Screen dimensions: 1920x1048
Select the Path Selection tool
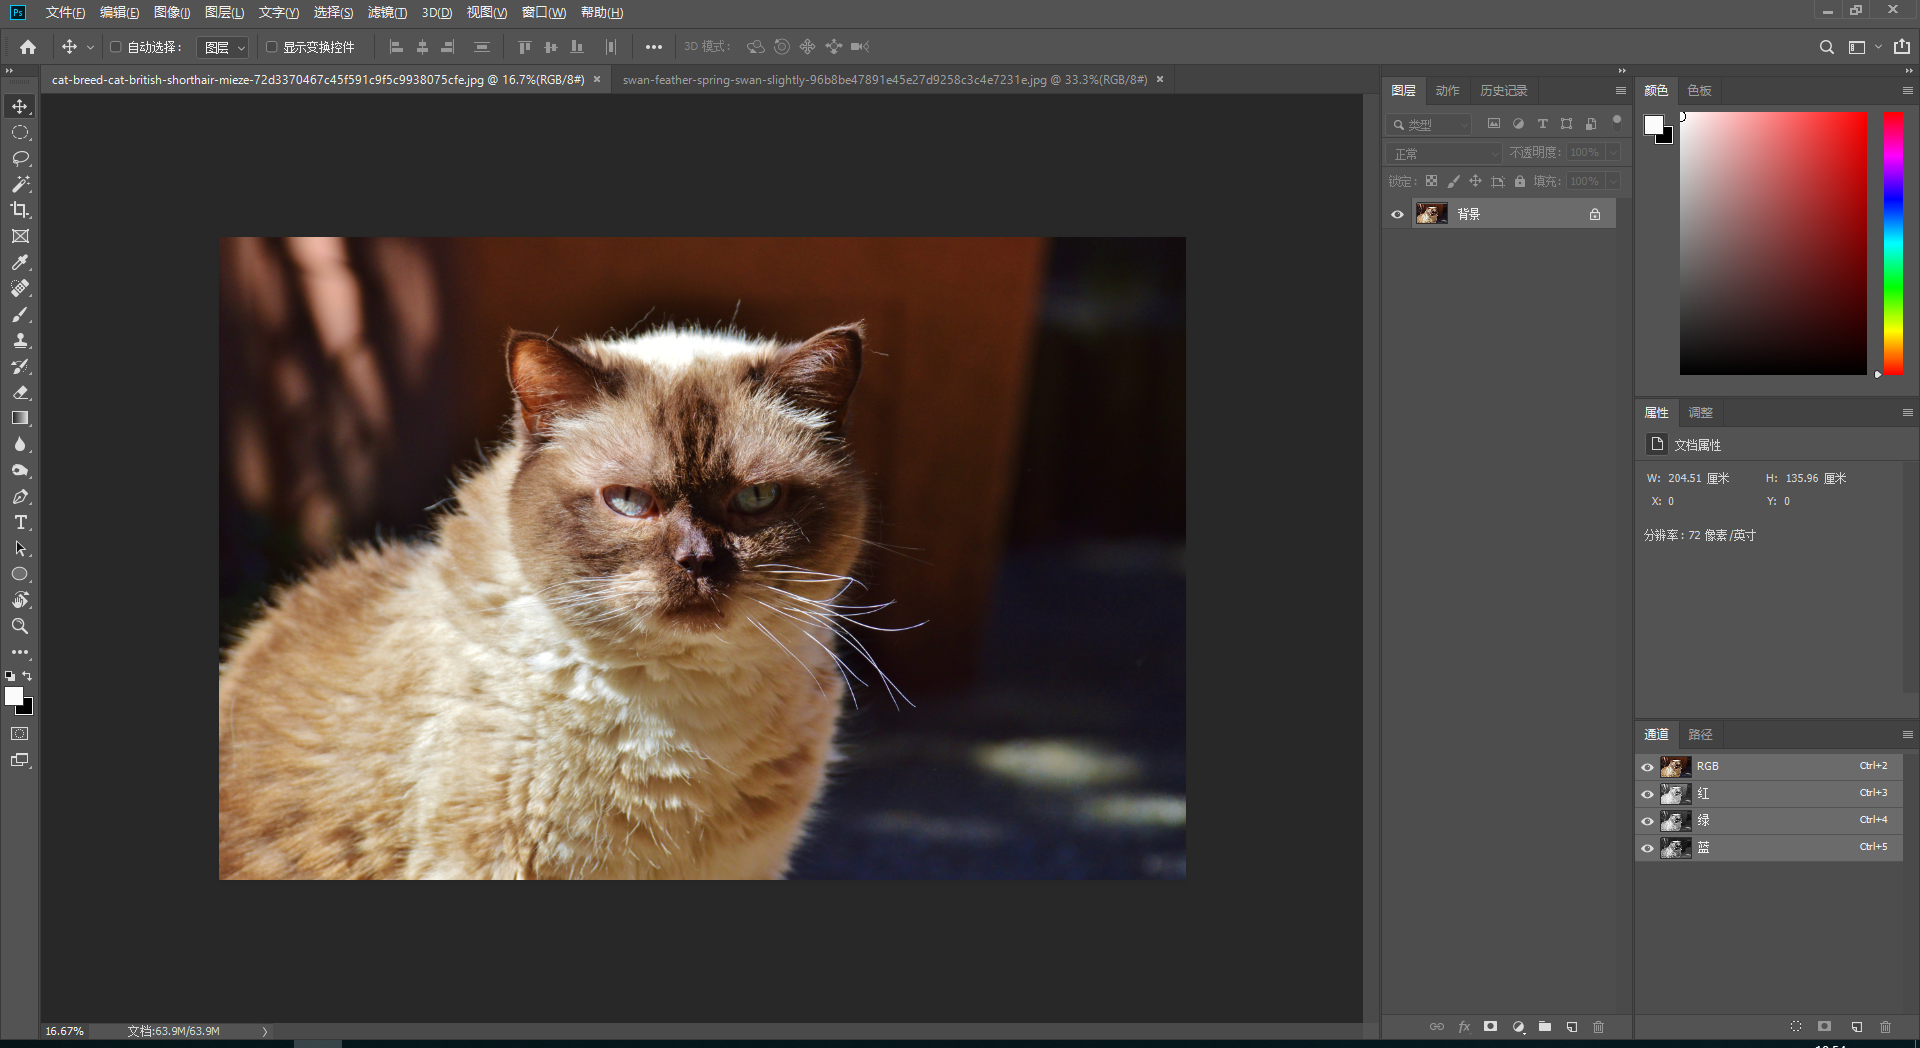(x=20, y=548)
